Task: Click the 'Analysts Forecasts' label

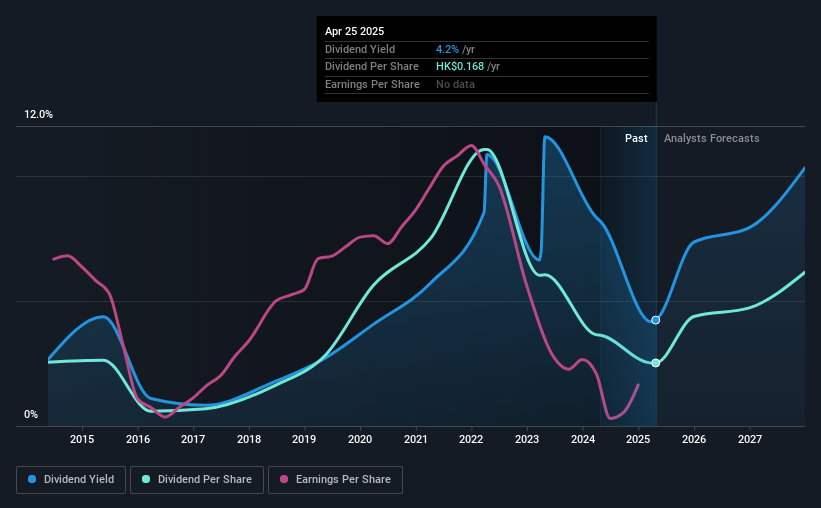Action: pos(712,138)
